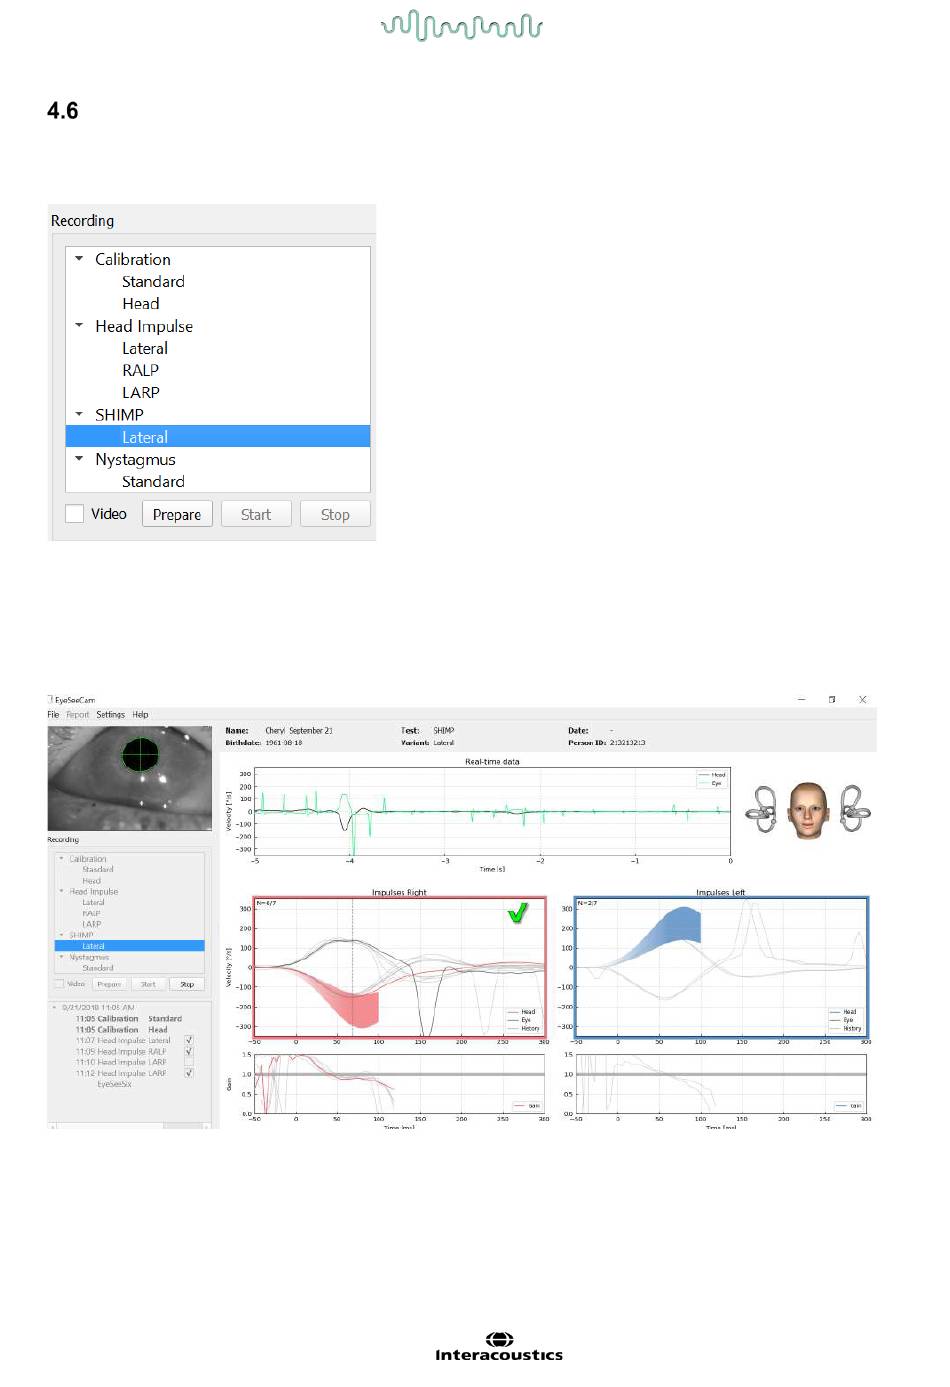Open the File menu in EyeSeeCam

pyautogui.click(x=53, y=714)
